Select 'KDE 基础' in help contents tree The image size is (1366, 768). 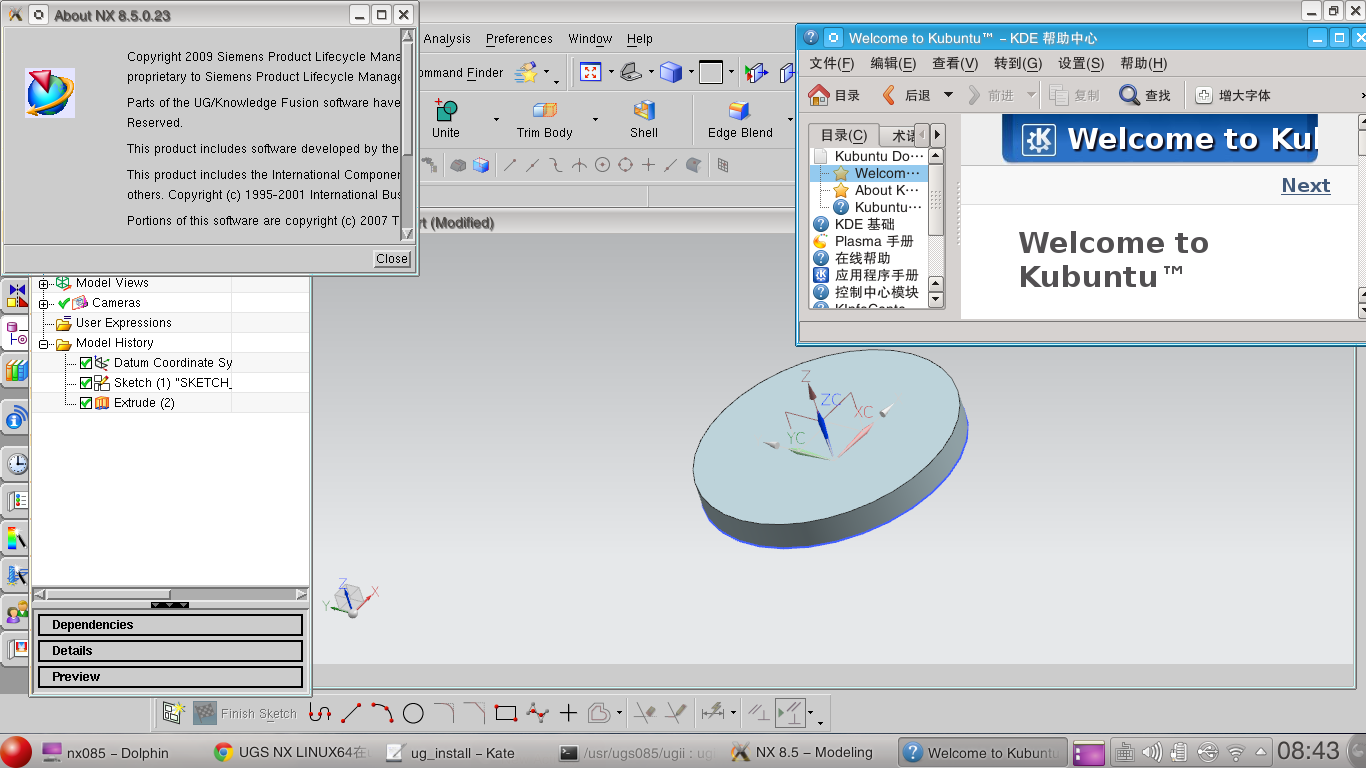pyautogui.click(x=864, y=224)
